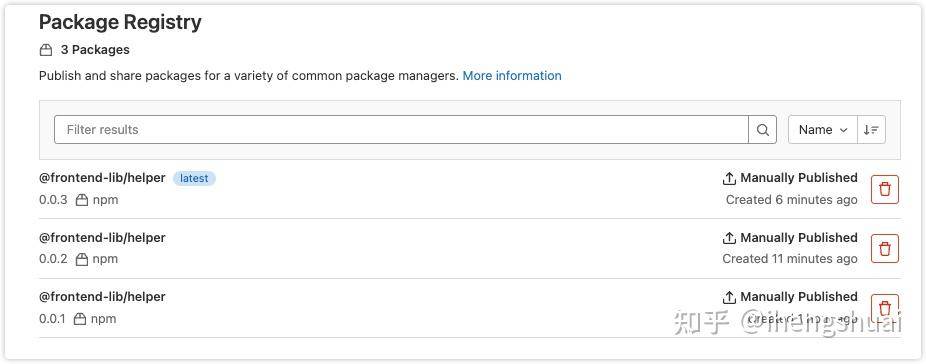Click the package icon beside 3 Packages
The width and height of the screenshot is (926, 364).
[x=46, y=50]
